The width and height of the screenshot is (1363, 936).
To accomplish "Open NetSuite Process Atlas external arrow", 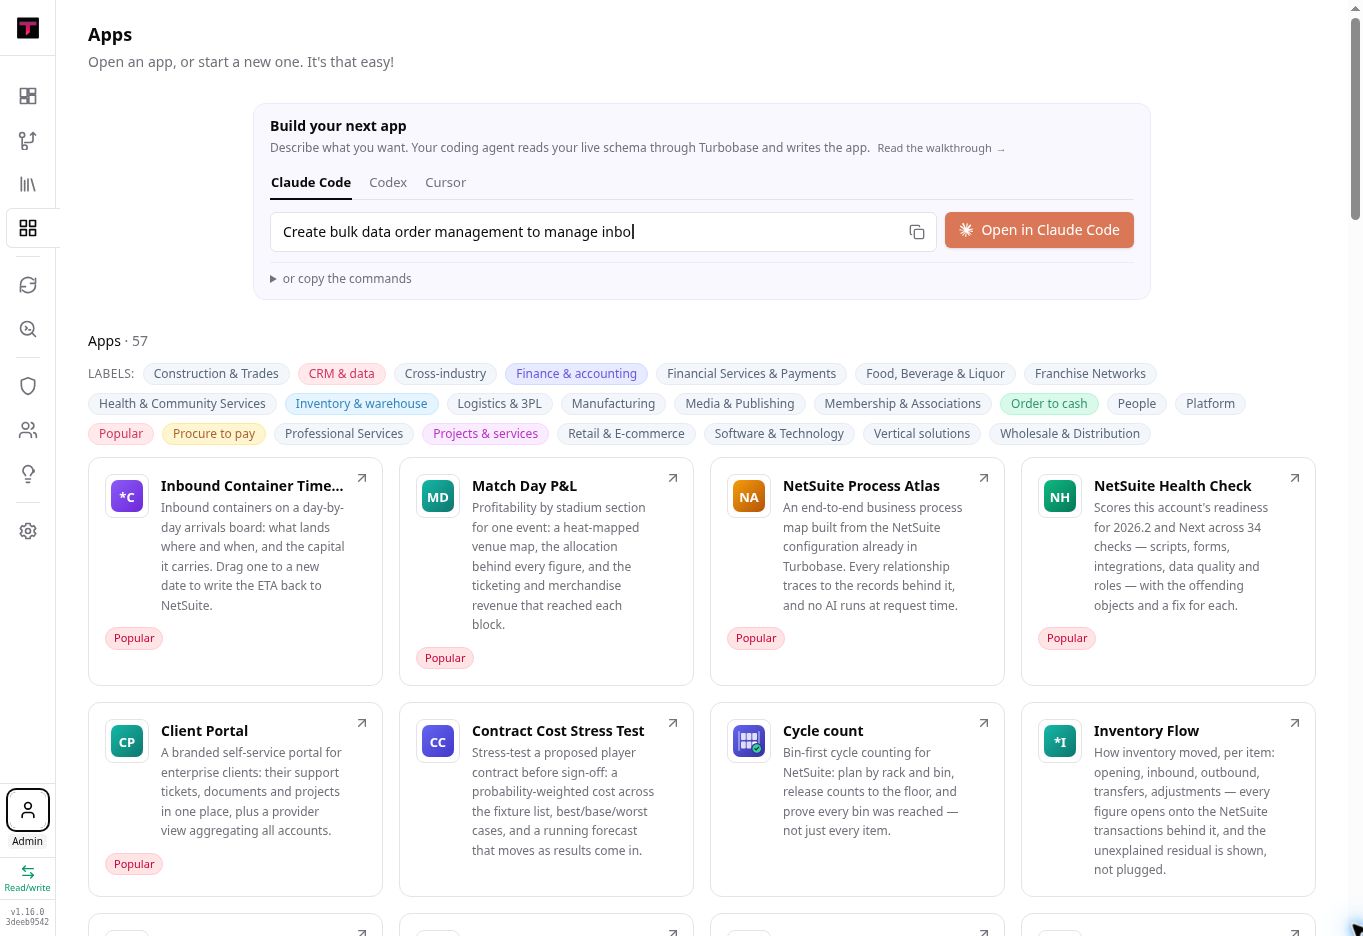I will tap(984, 478).
